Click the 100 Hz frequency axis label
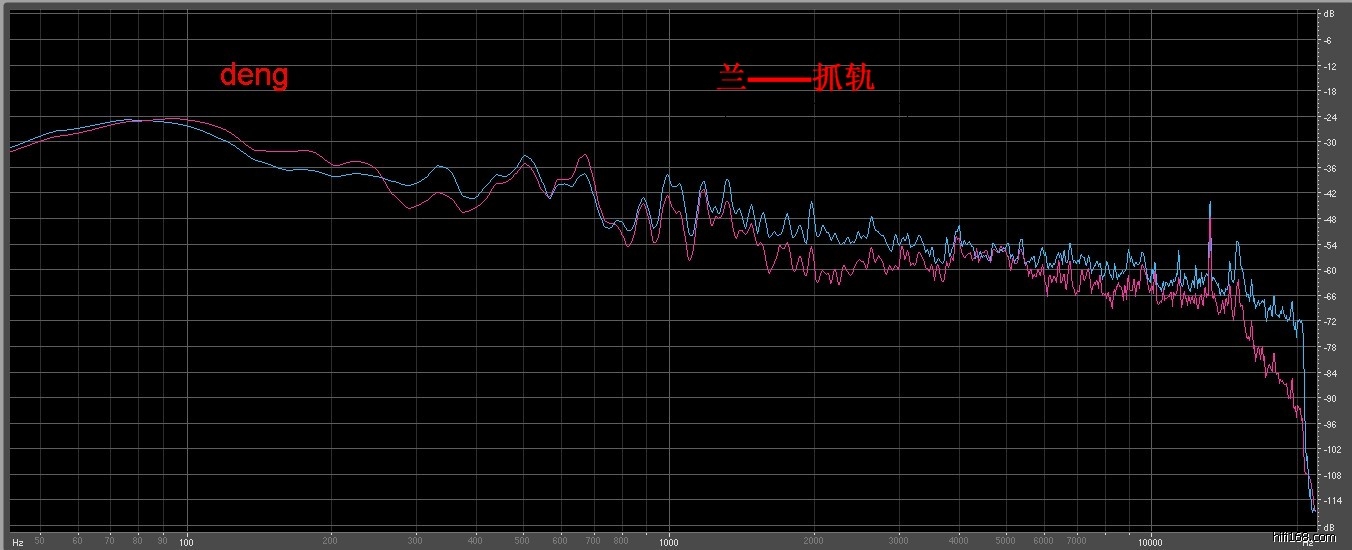The image size is (1352, 550). [185, 542]
